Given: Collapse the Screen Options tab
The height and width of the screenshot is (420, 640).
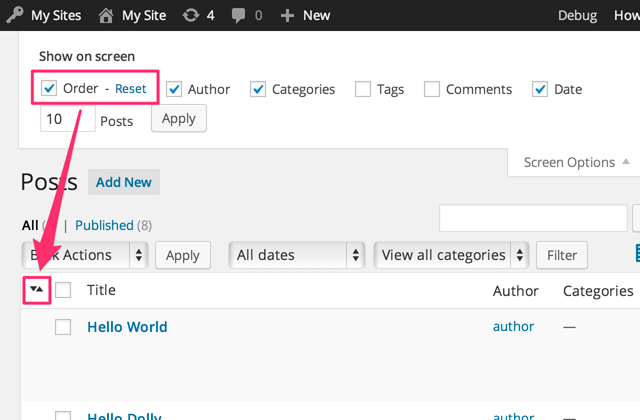Looking at the screenshot, I should coord(576,162).
